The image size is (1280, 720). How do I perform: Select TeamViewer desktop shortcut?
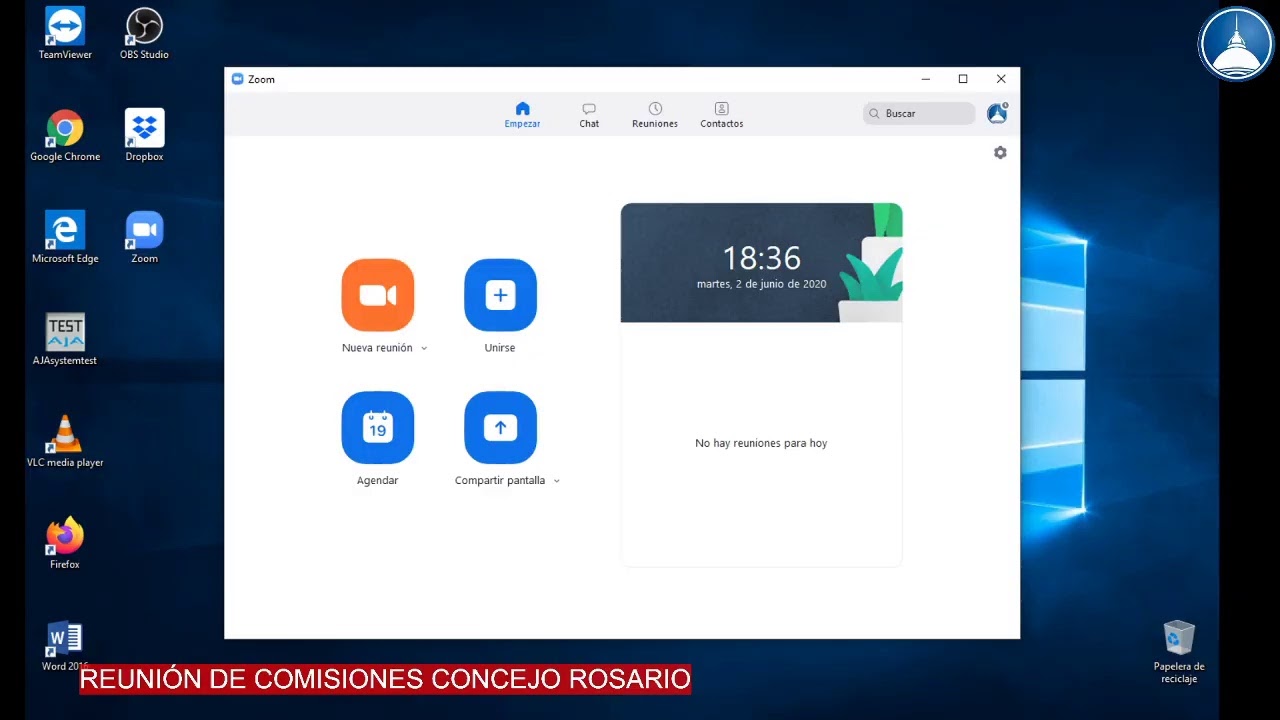coord(65,34)
